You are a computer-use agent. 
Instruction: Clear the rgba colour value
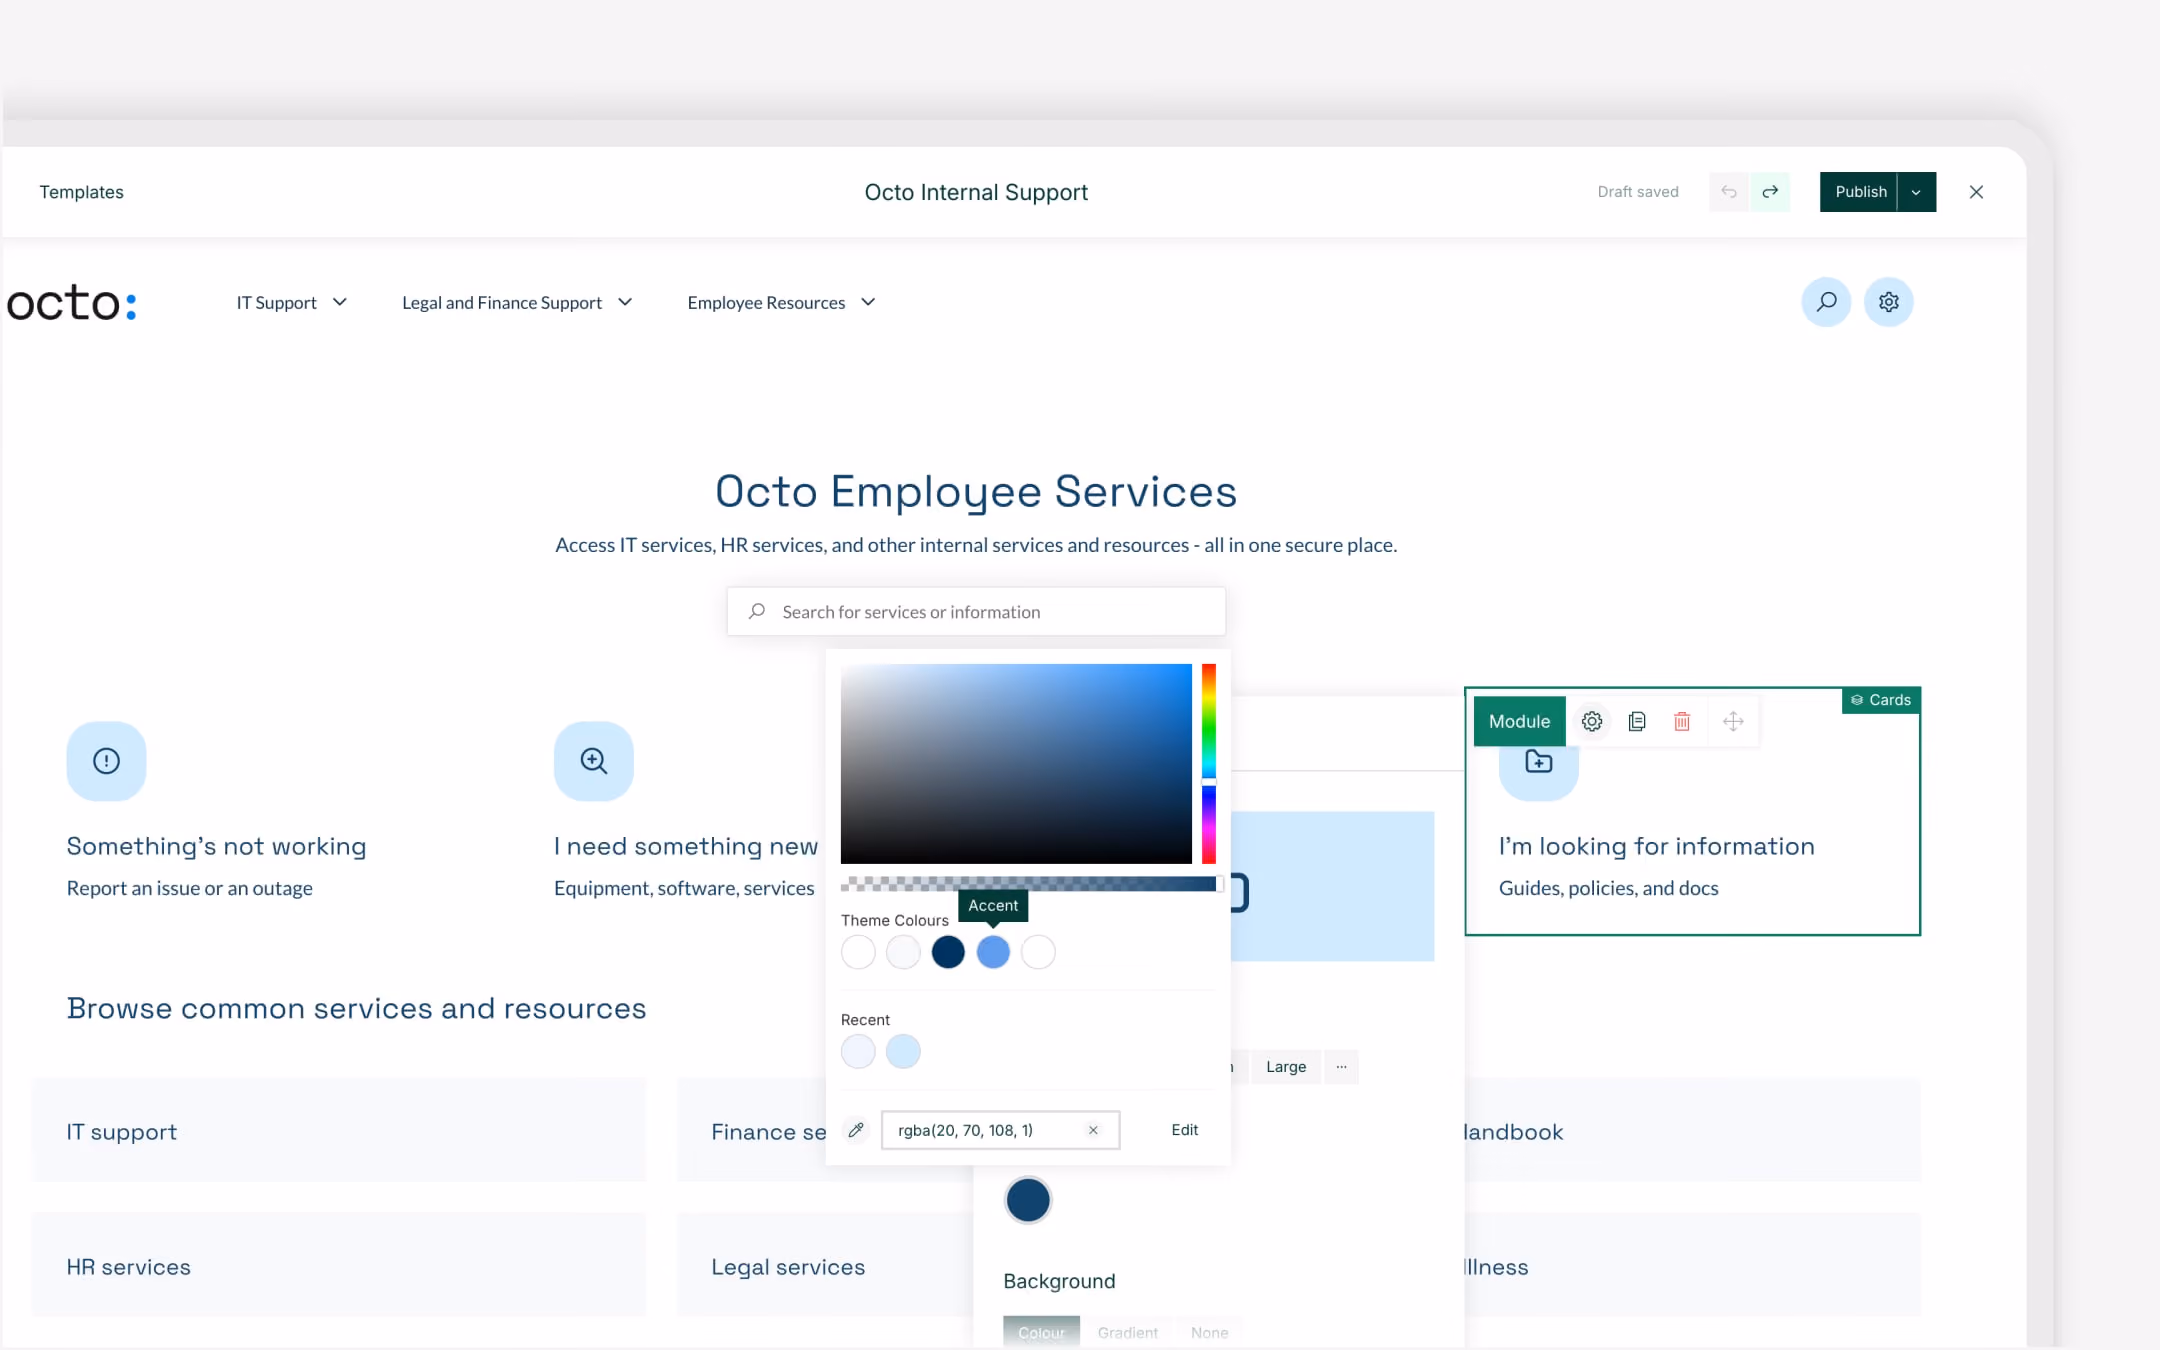click(1093, 1130)
